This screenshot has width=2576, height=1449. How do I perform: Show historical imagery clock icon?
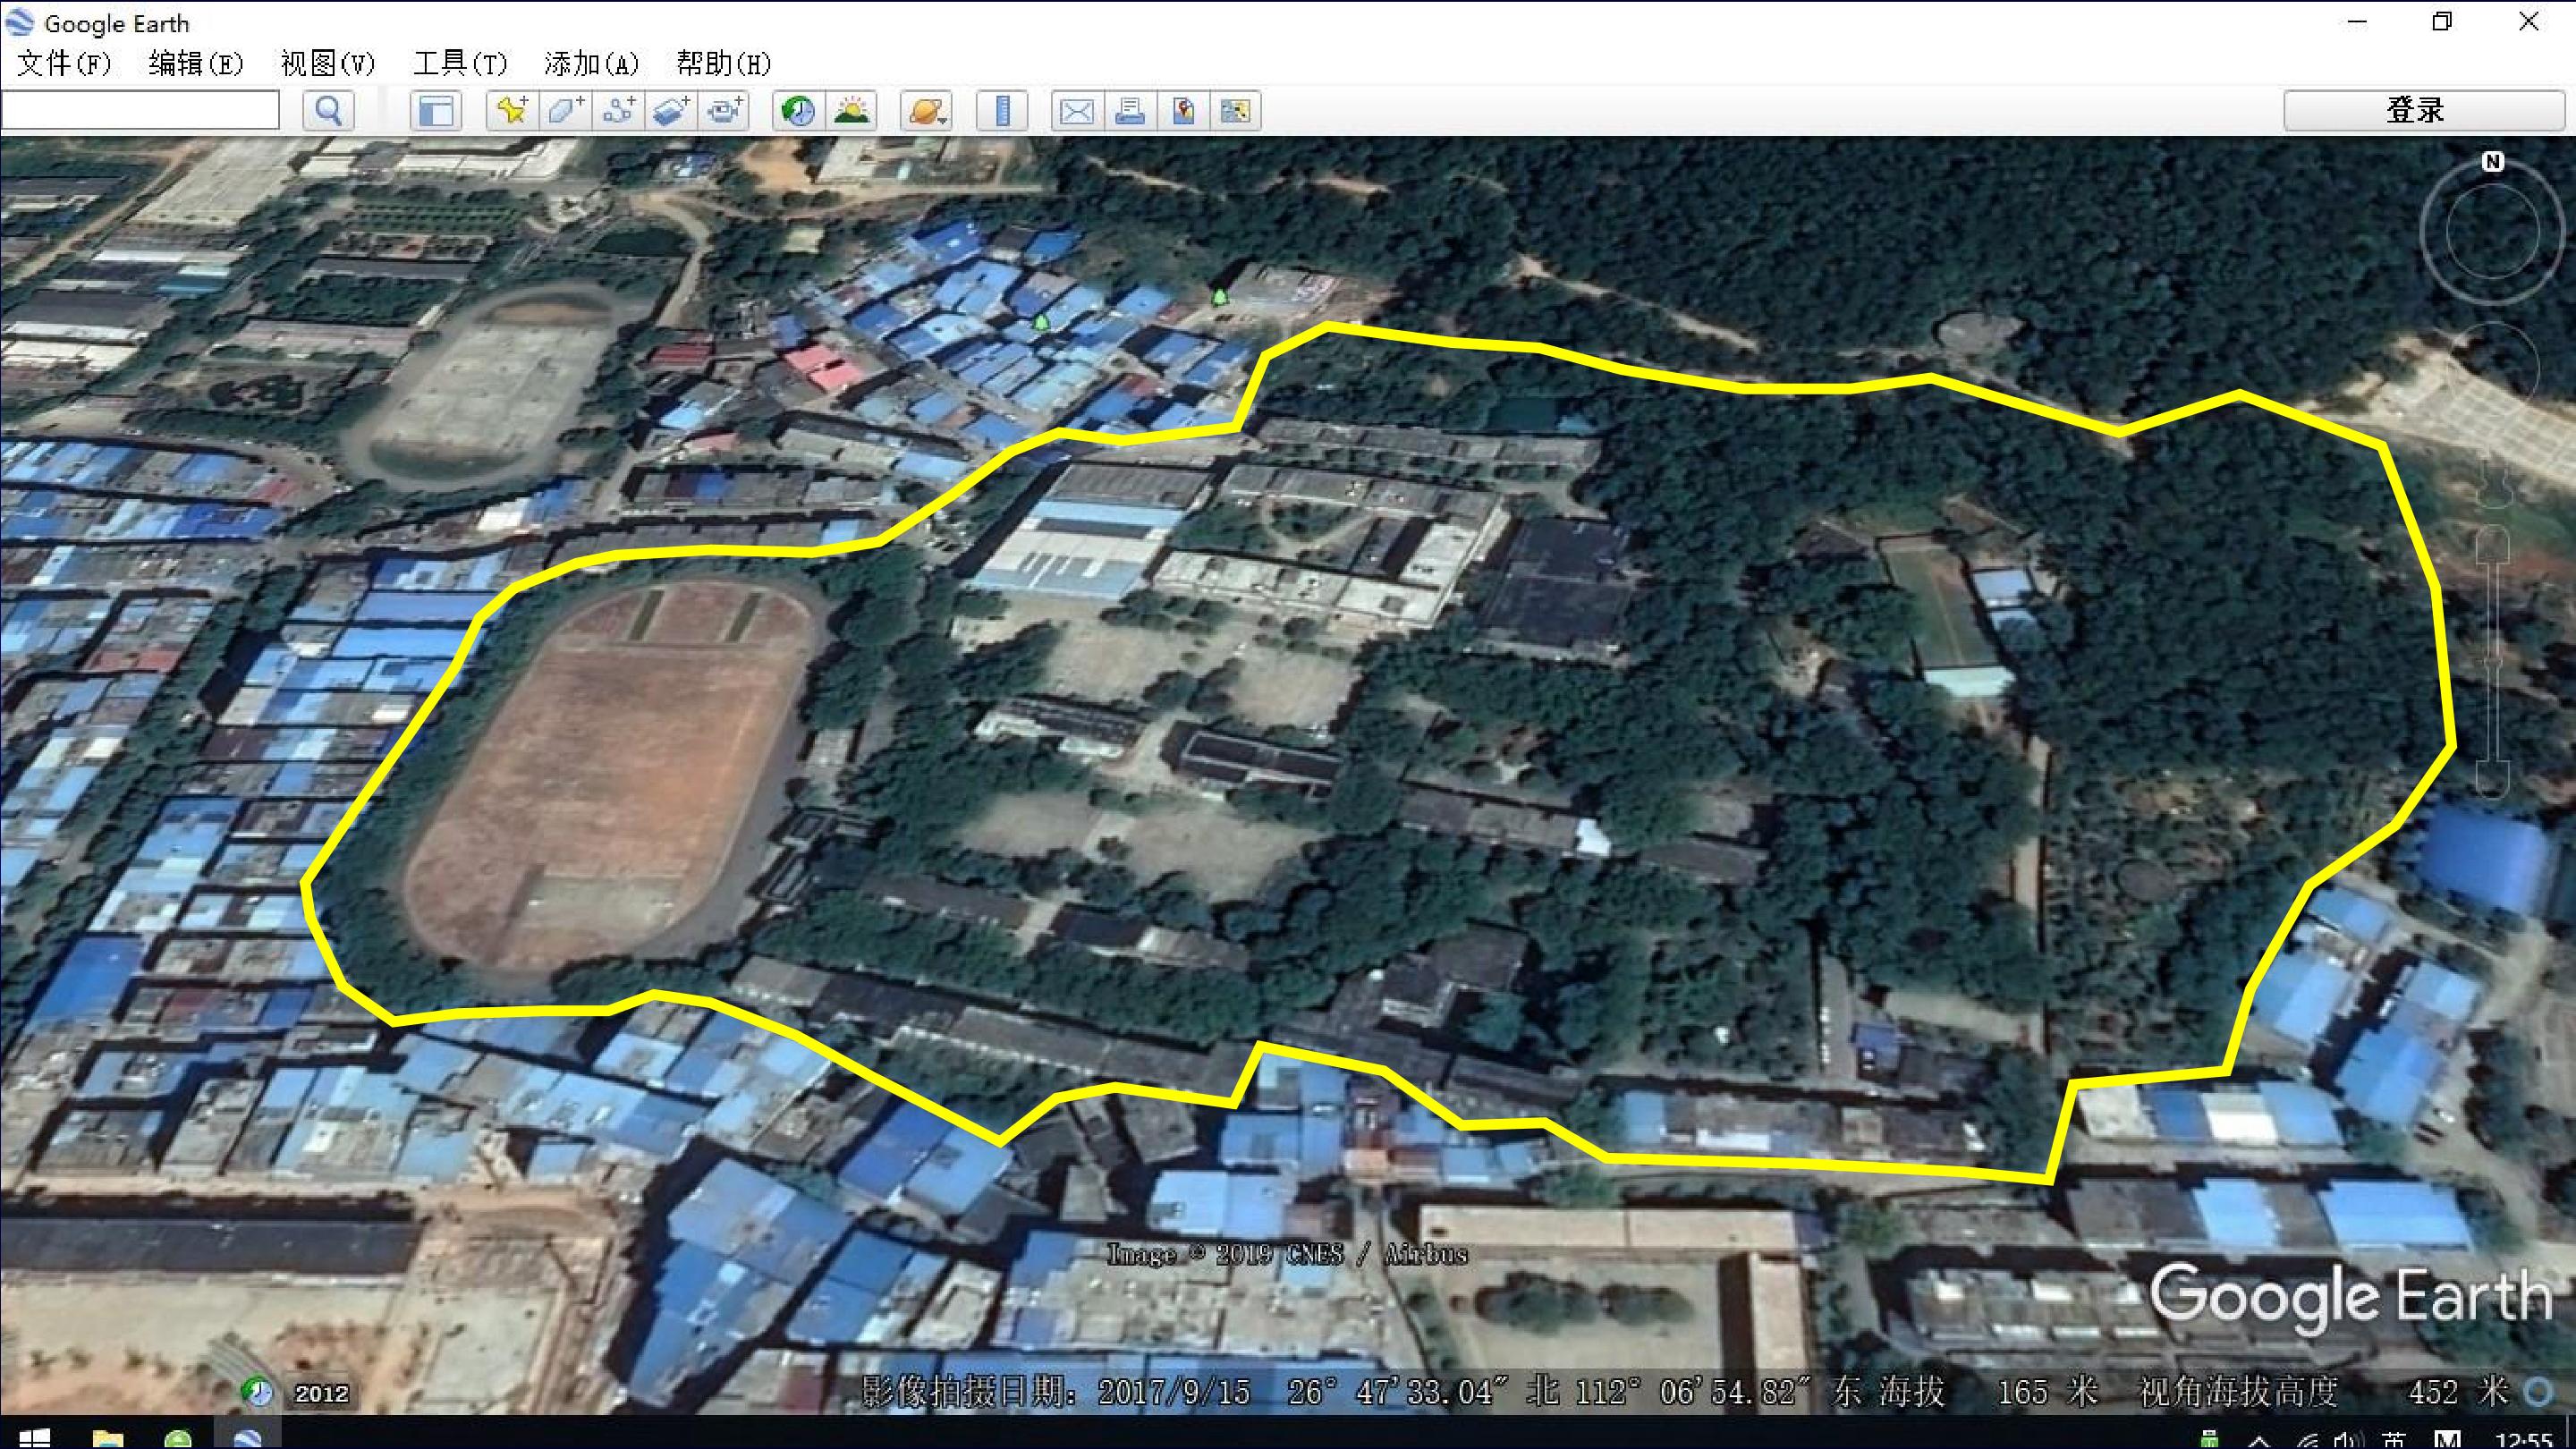799,110
